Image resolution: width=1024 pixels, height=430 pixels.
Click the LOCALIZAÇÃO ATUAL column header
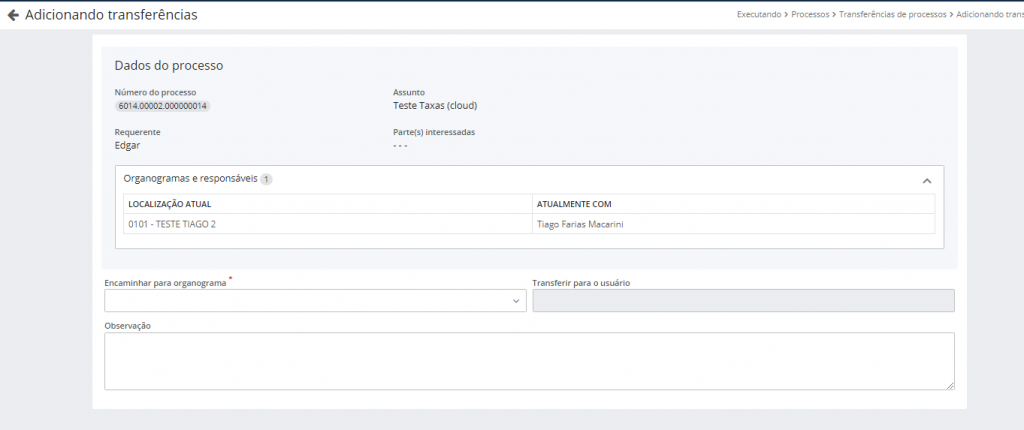[x=169, y=204]
